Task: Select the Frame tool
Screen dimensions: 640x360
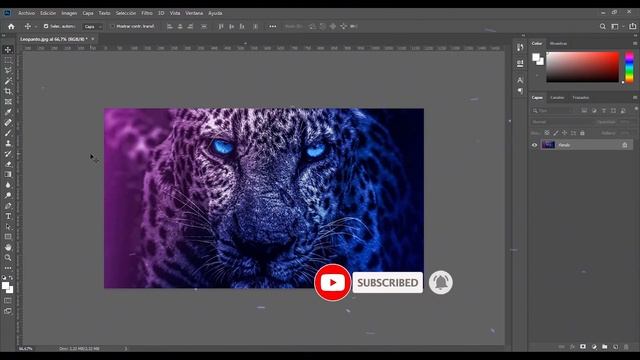Action: [8, 102]
